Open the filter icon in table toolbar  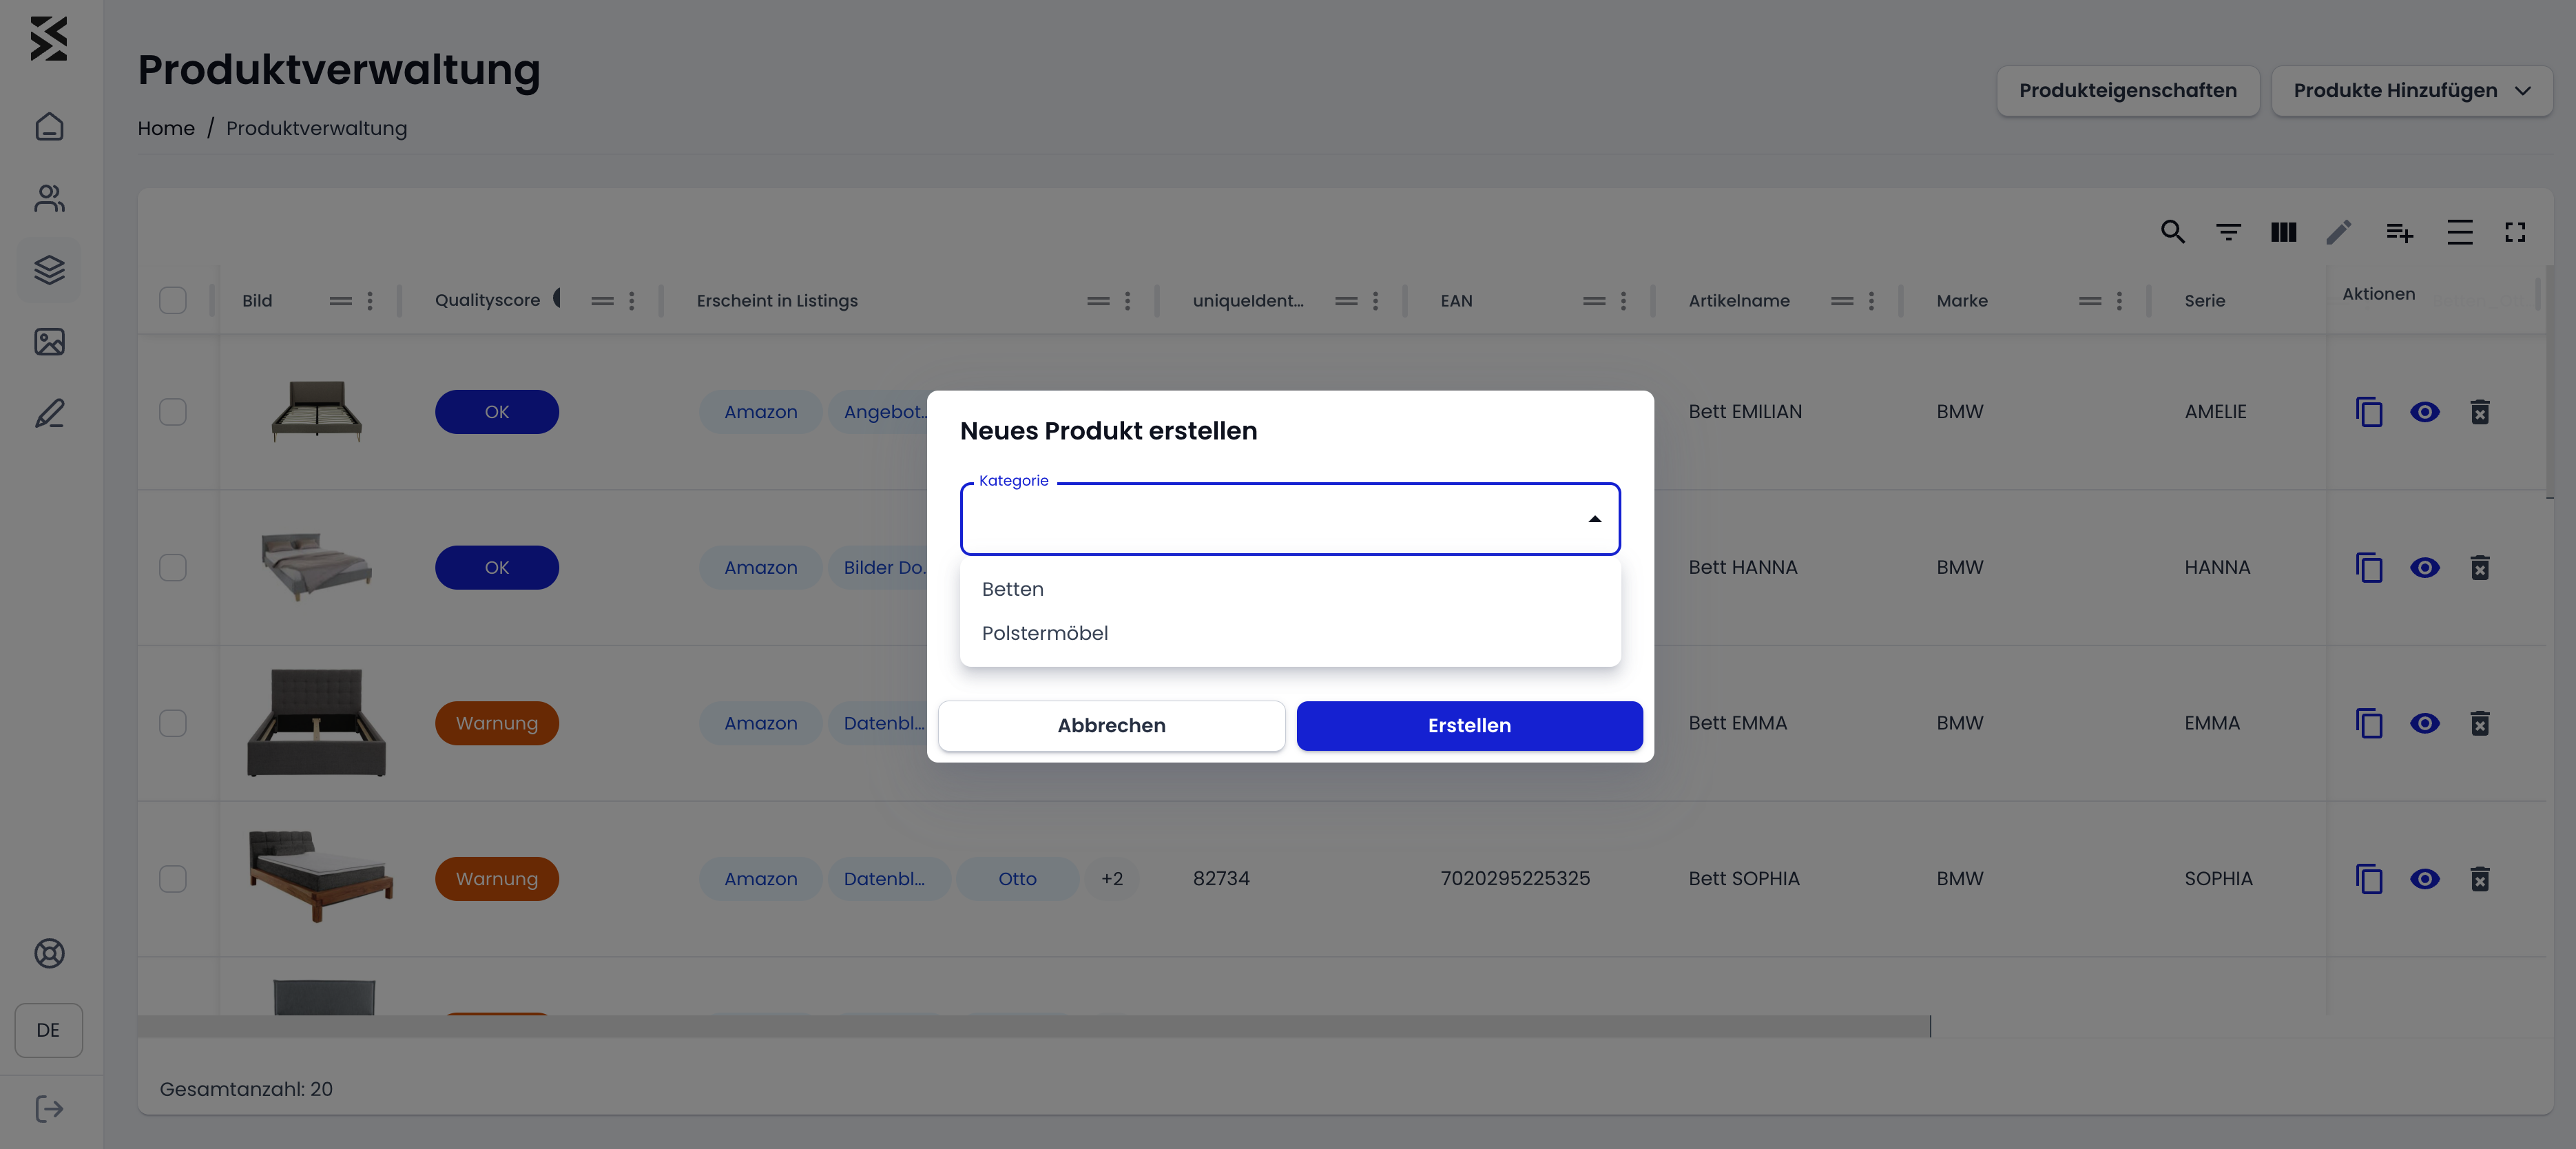[x=2228, y=232]
